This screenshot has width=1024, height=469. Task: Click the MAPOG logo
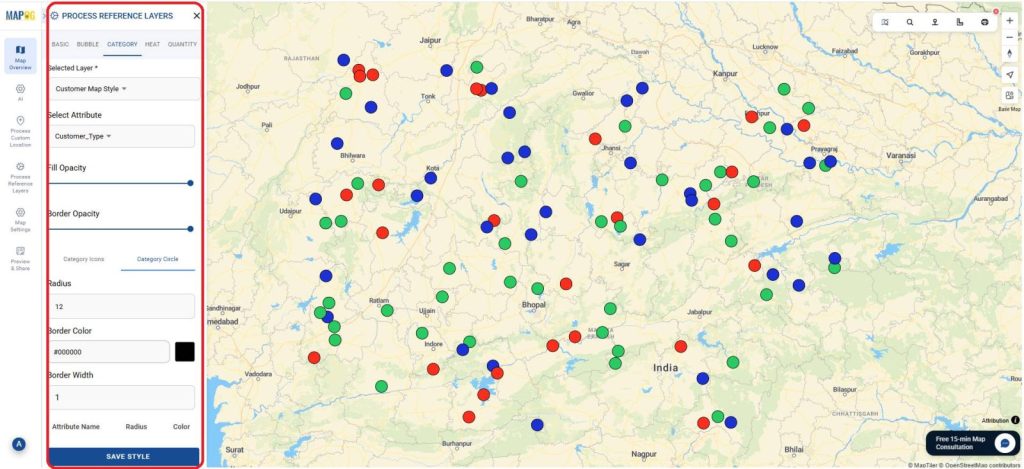coord(20,15)
